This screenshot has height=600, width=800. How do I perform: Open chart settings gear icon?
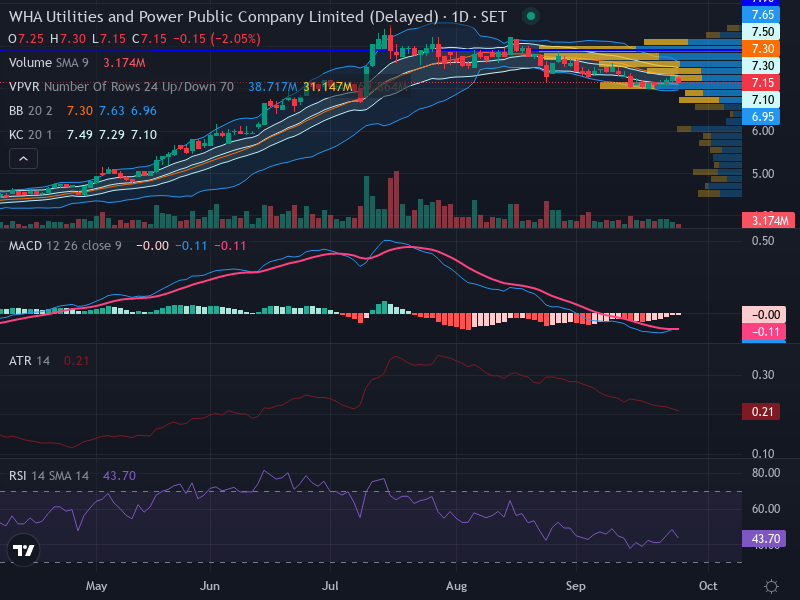(x=771, y=586)
